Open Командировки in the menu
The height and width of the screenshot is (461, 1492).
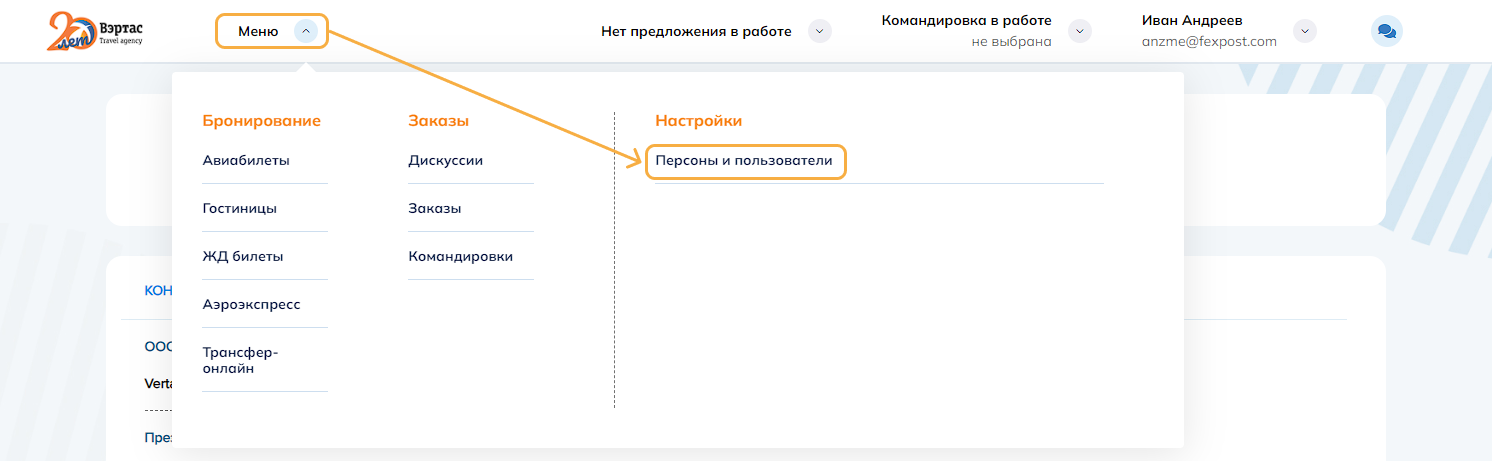[x=460, y=256]
